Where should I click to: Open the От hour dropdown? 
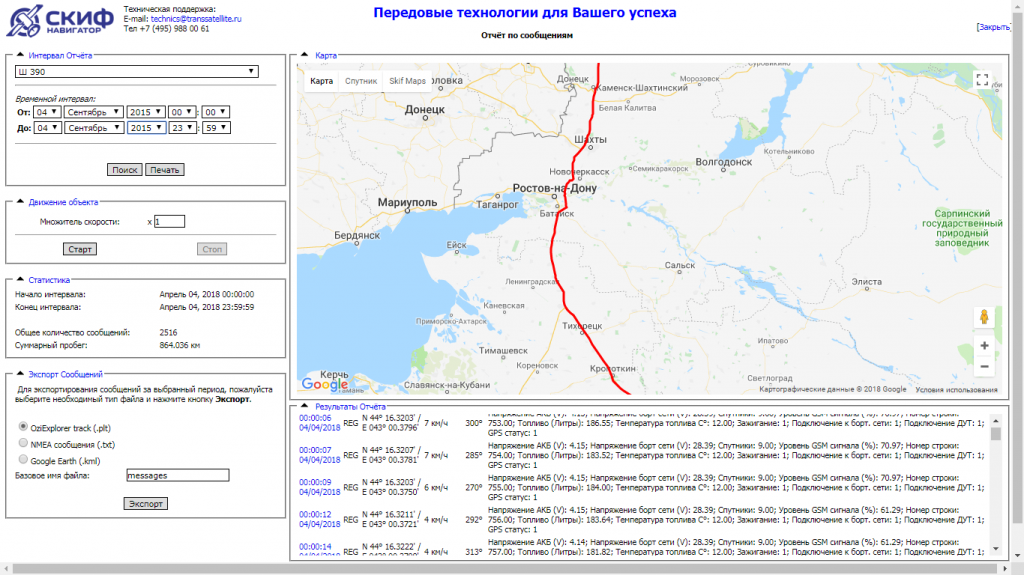pyautogui.click(x=181, y=112)
